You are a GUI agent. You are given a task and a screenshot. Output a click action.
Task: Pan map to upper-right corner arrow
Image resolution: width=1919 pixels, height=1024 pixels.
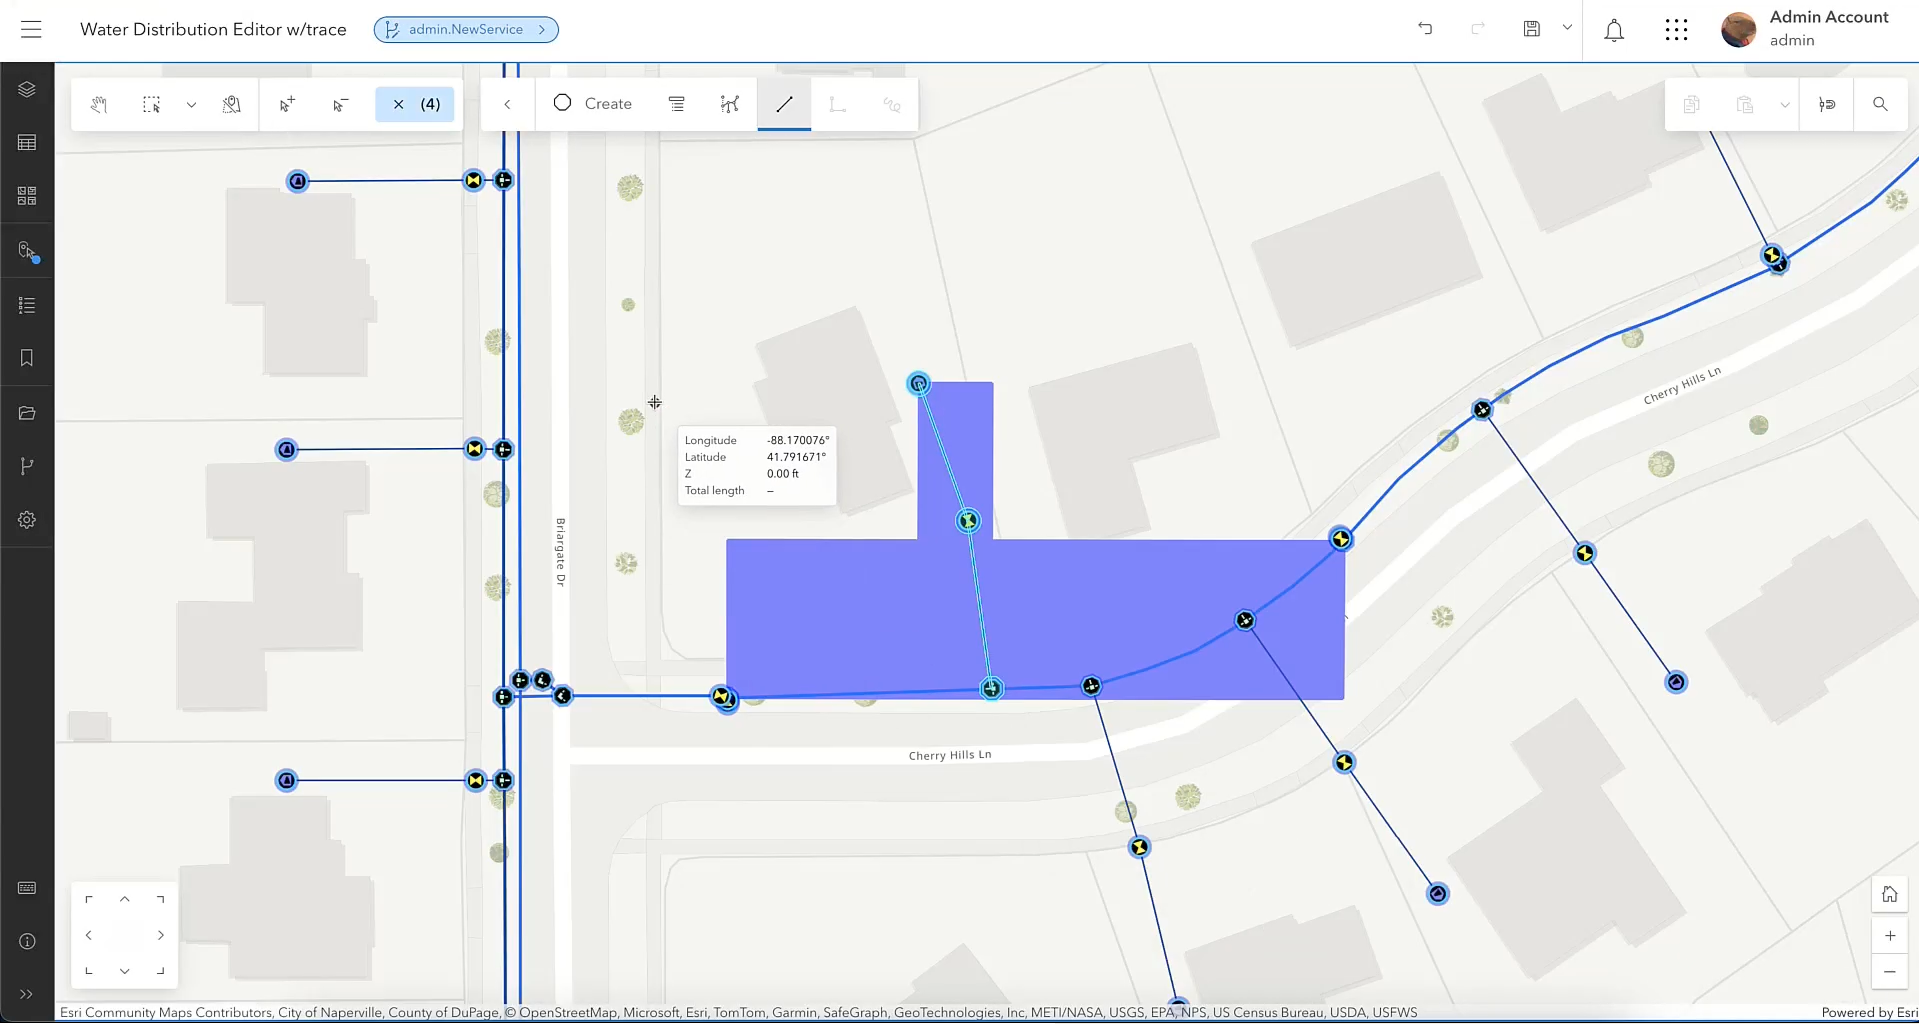tap(161, 899)
